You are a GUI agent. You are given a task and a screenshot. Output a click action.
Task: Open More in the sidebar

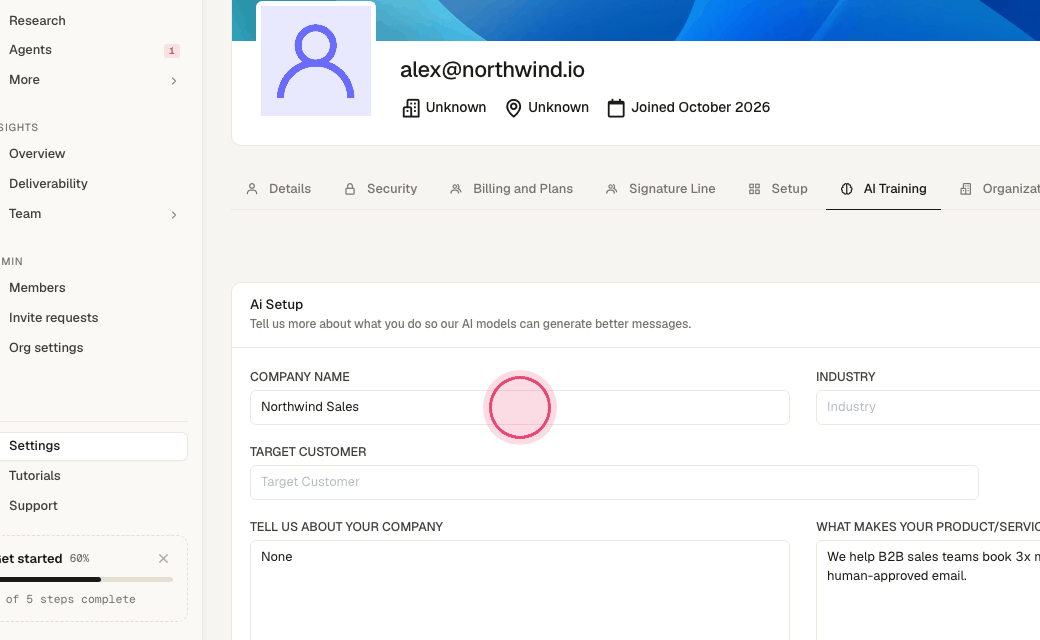tap(25, 80)
